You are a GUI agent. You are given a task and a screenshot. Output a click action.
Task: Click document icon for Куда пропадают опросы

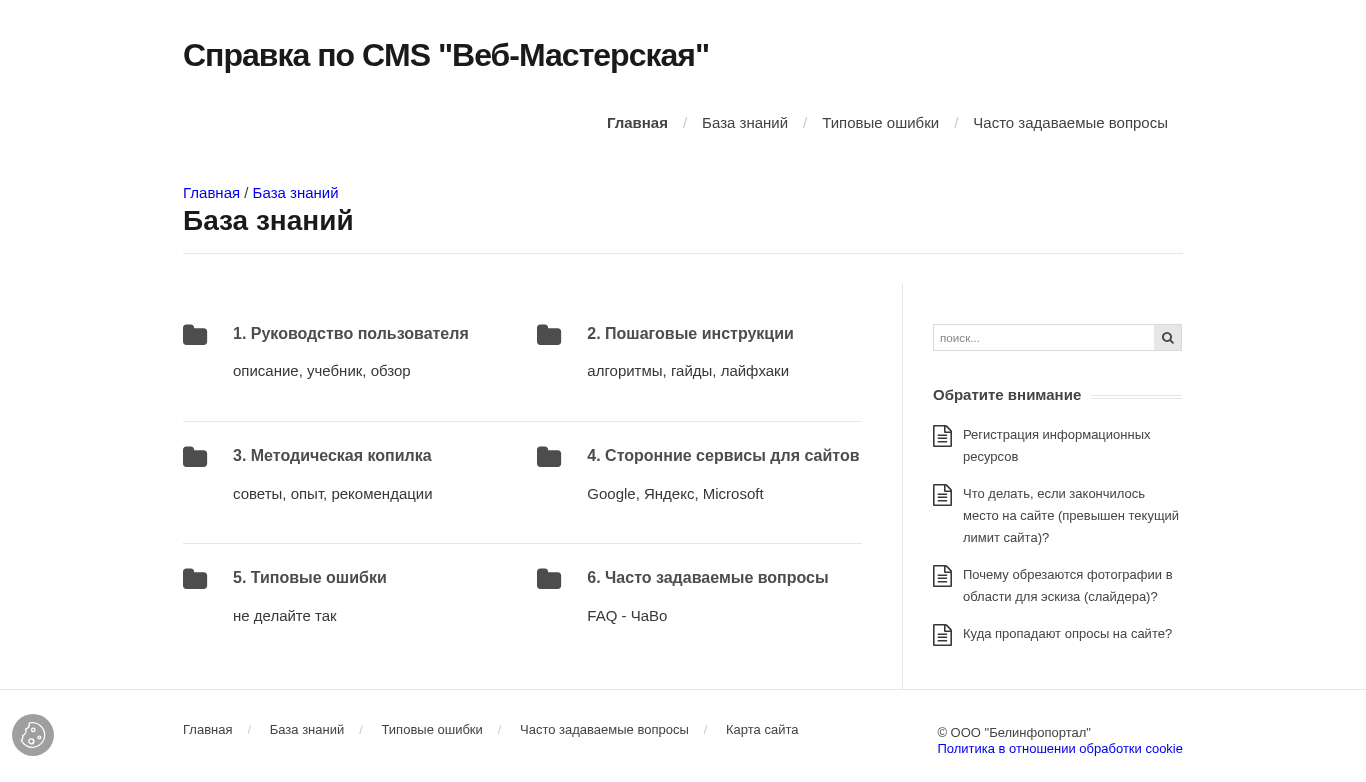[x=942, y=635]
